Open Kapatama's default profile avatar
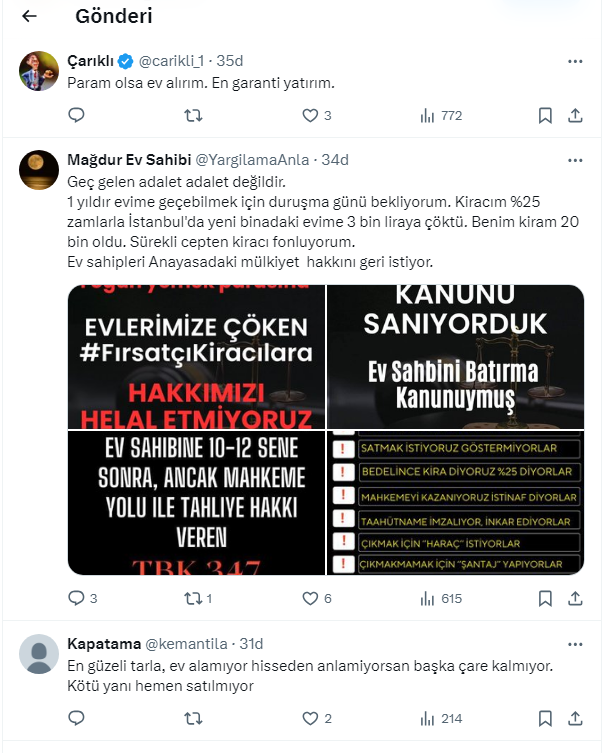 [39, 654]
